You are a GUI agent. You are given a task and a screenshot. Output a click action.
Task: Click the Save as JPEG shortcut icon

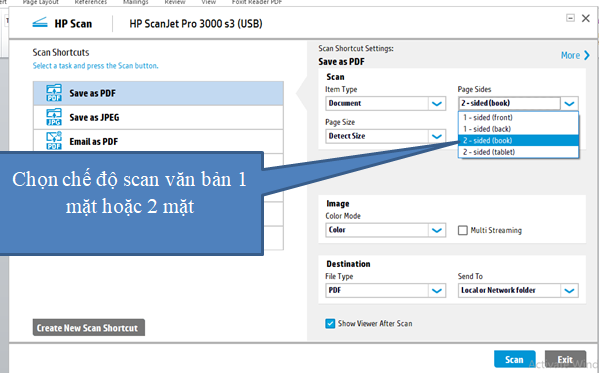click(x=54, y=117)
